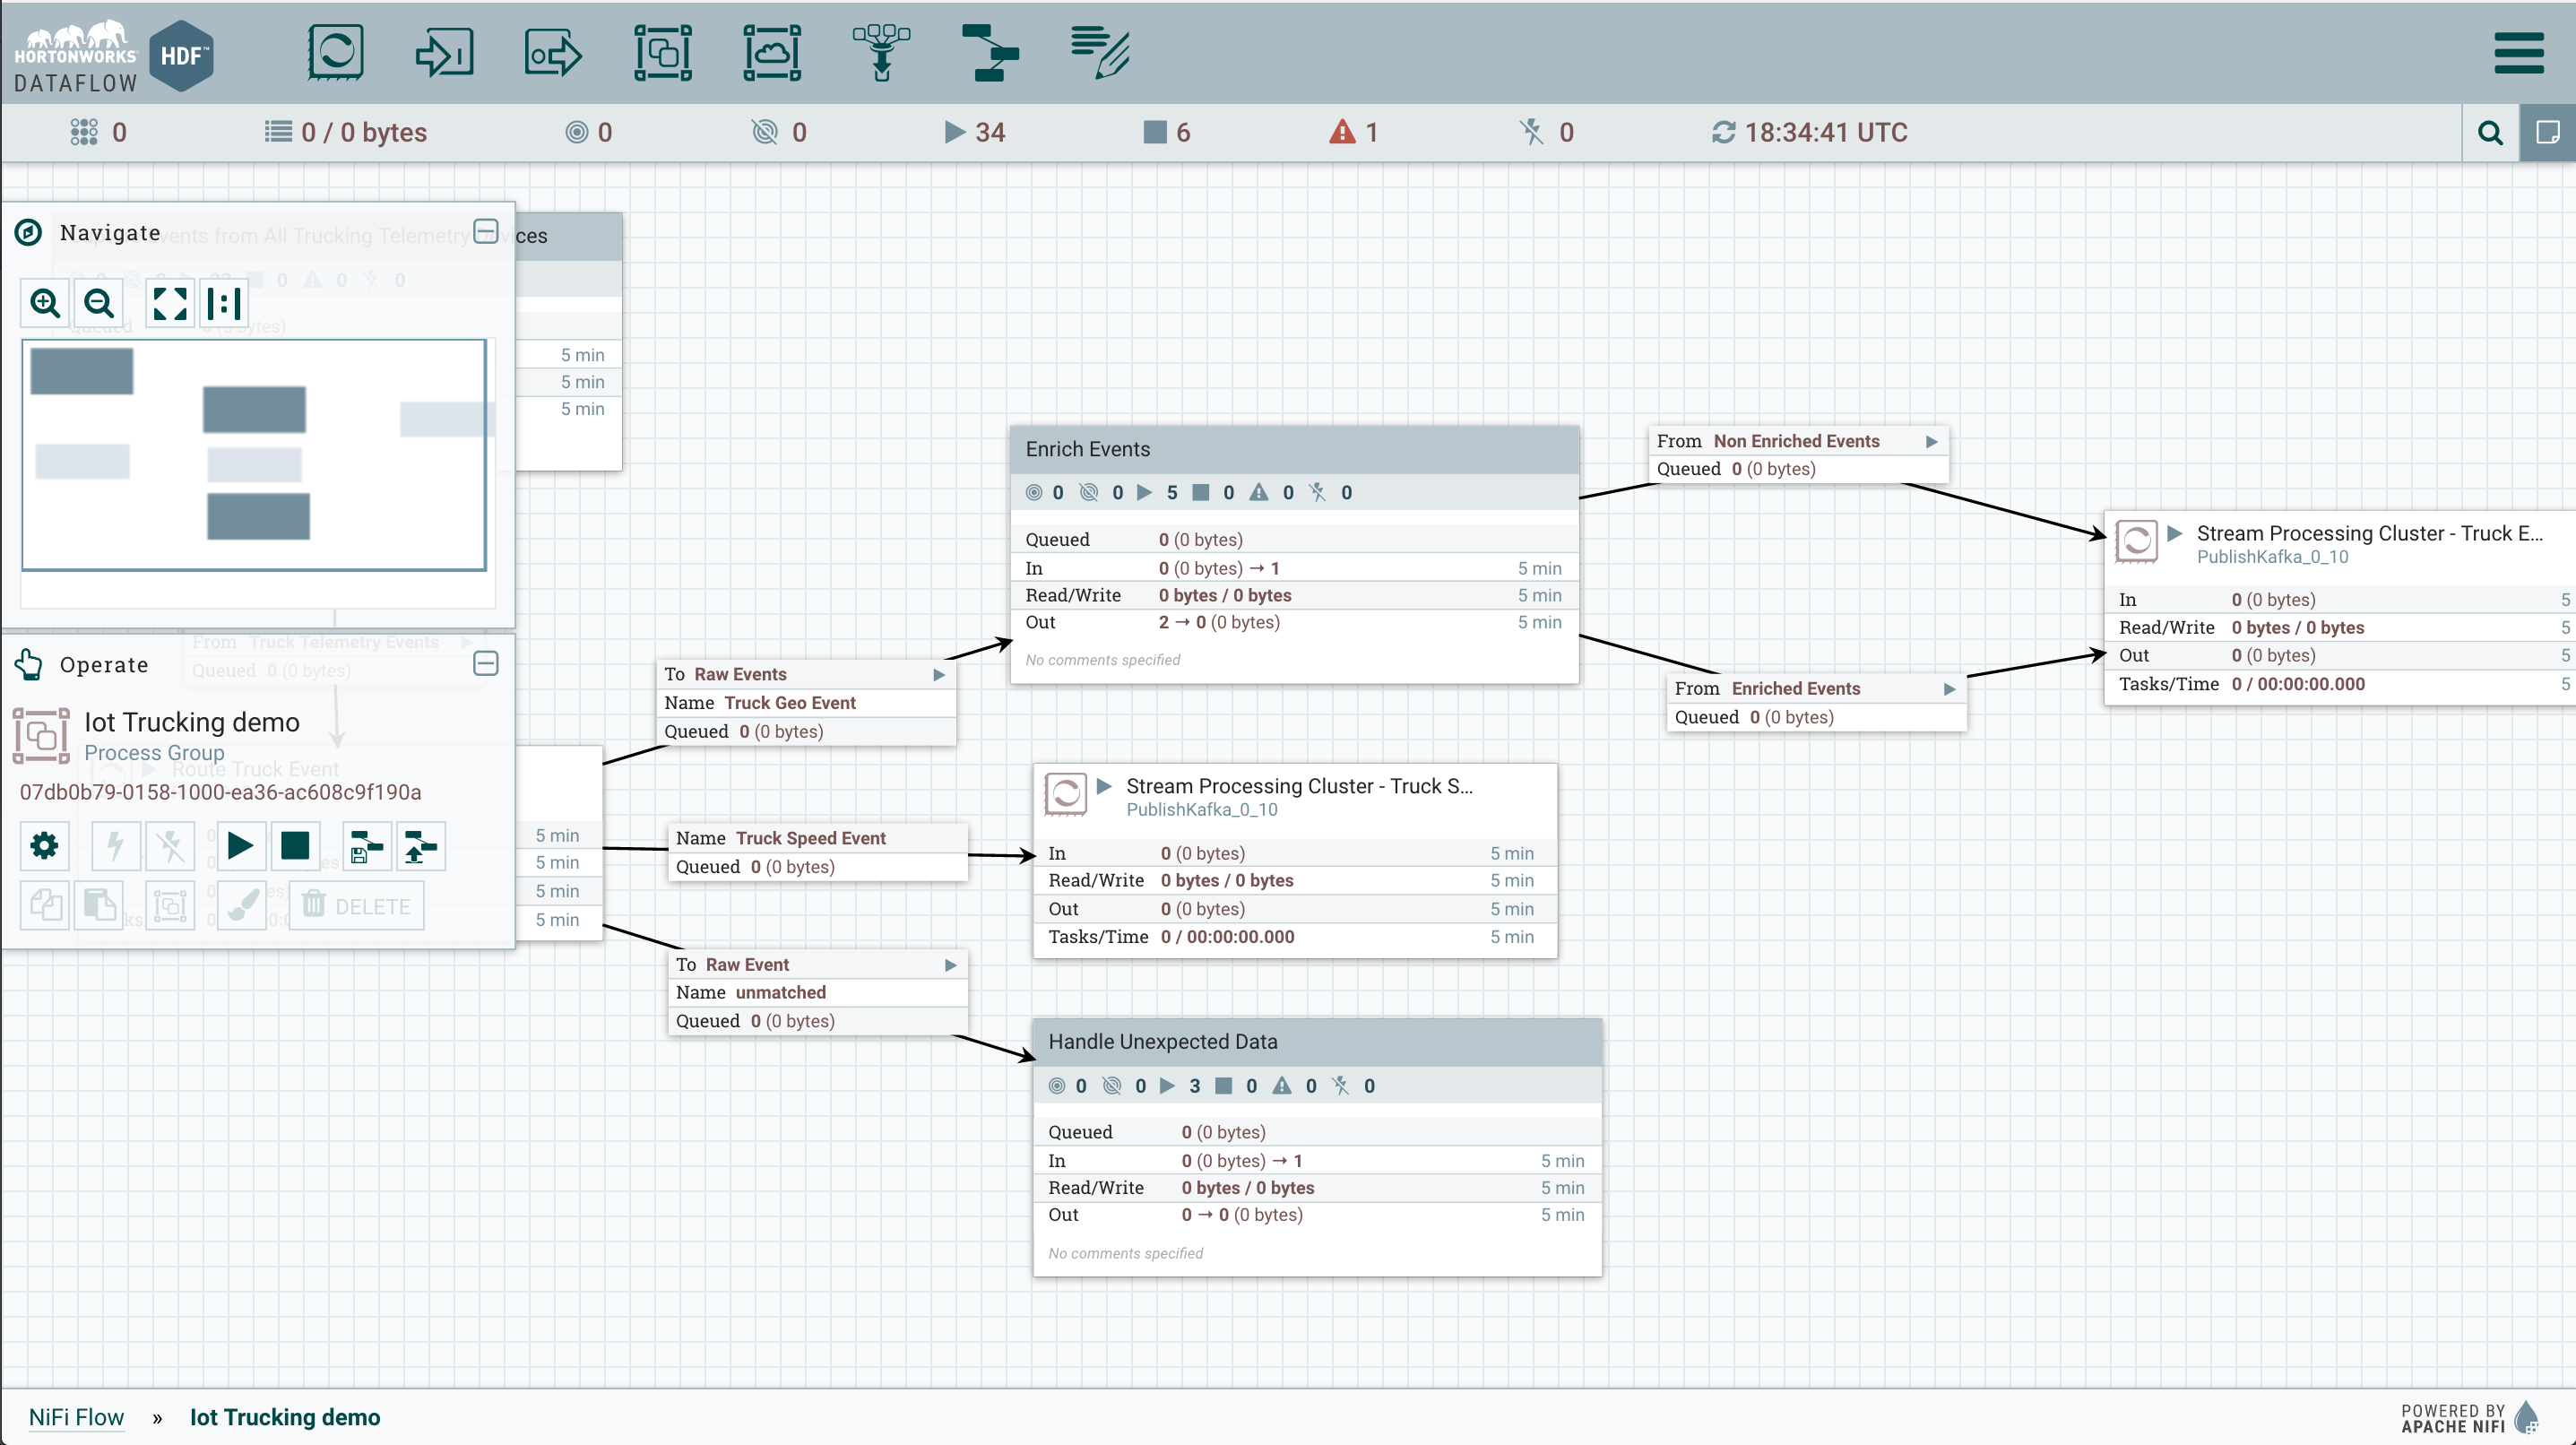Click the DELETE button in the Operate panel
The image size is (2576, 1445).
pyautogui.click(x=355, y=905)
